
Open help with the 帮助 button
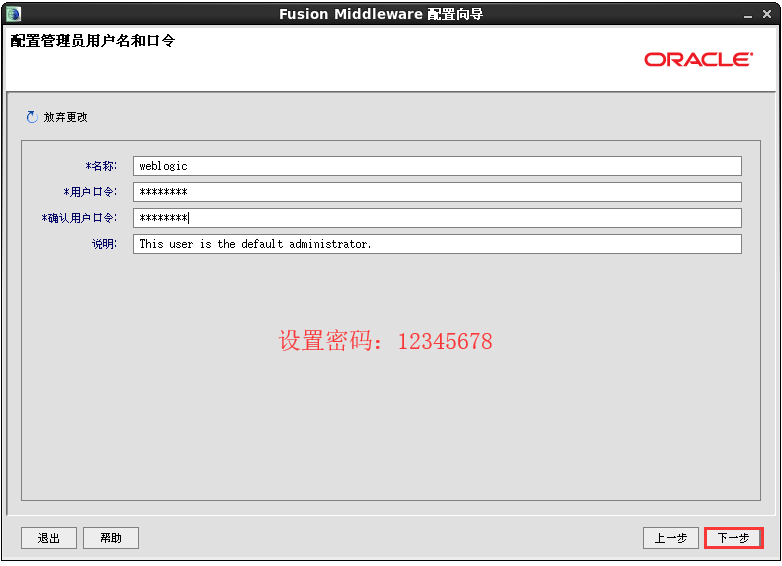tap(111, 538)
